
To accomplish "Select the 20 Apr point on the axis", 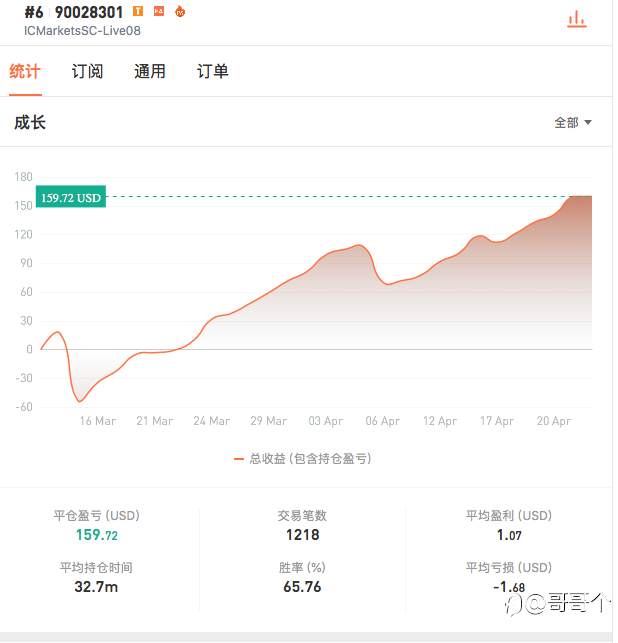I will click(x=554, y=421).
